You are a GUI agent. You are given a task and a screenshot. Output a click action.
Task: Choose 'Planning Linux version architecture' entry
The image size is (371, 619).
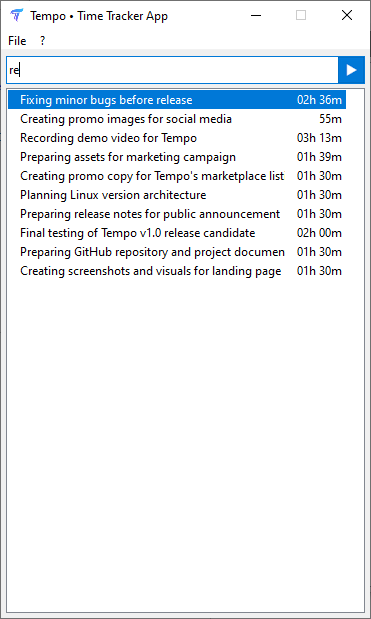(x=177, y=195)
